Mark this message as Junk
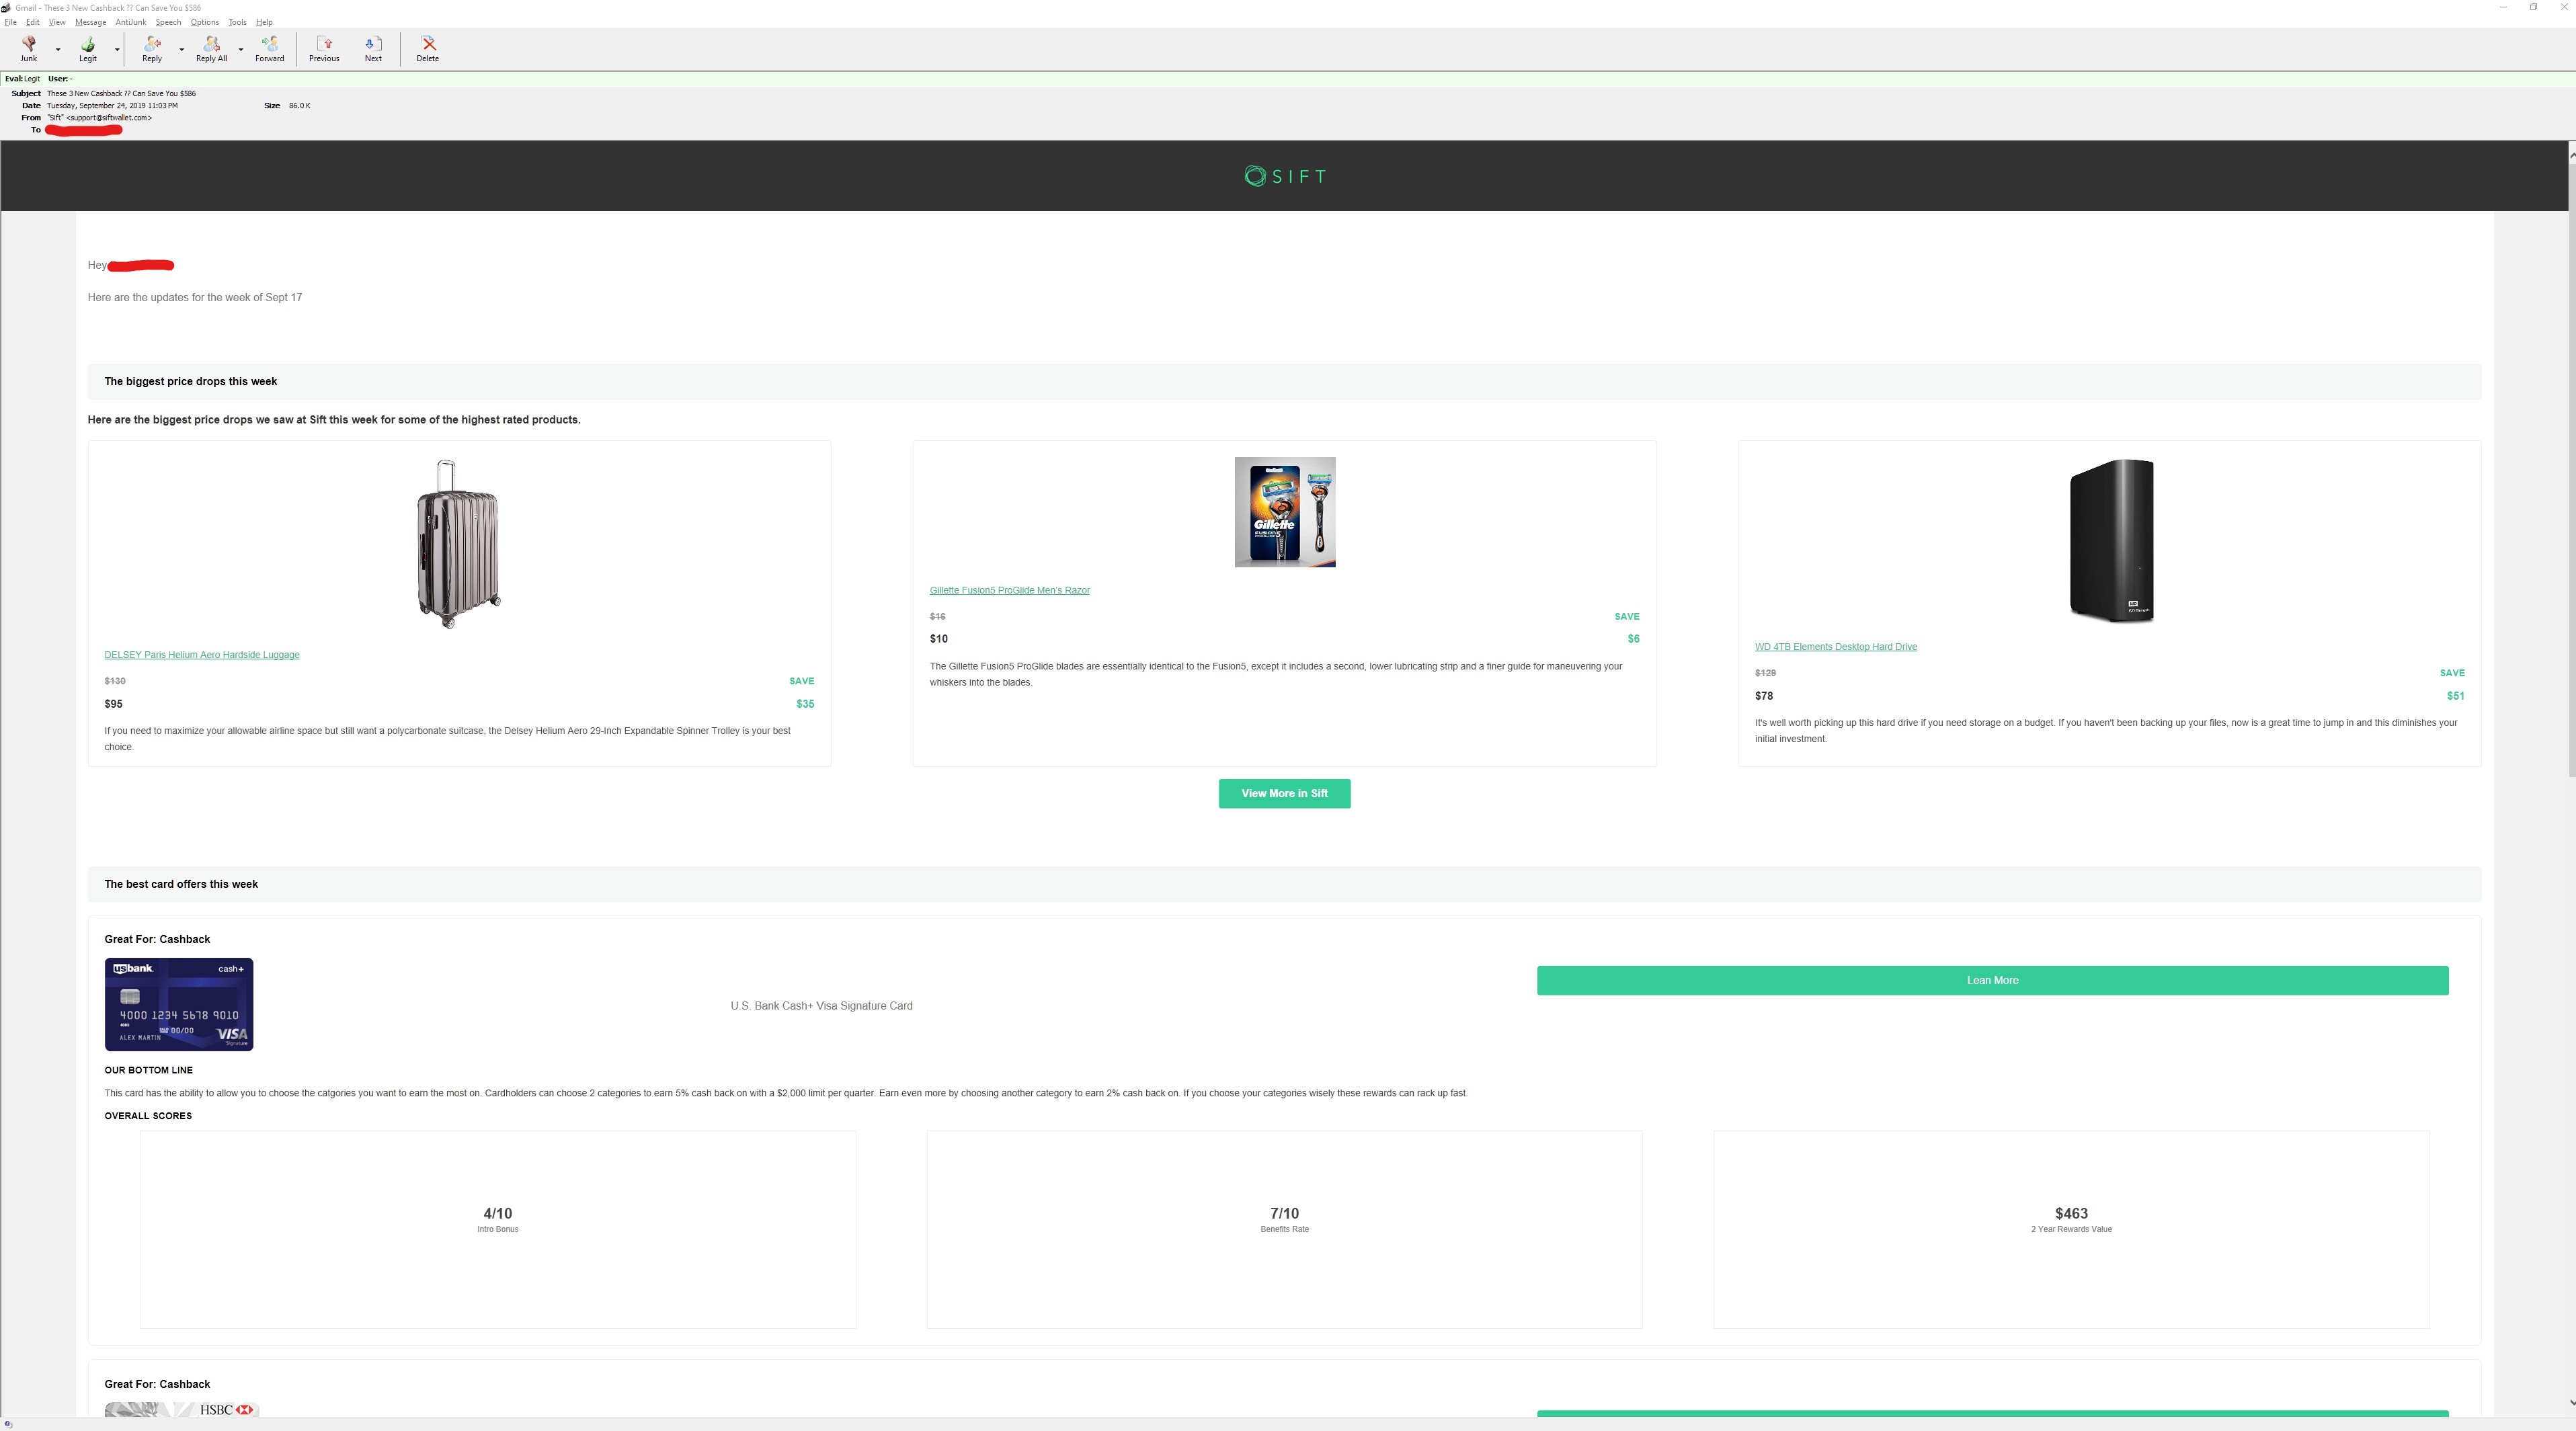This screenshot has width=2576, height=1431. click(x=28, y=49)
